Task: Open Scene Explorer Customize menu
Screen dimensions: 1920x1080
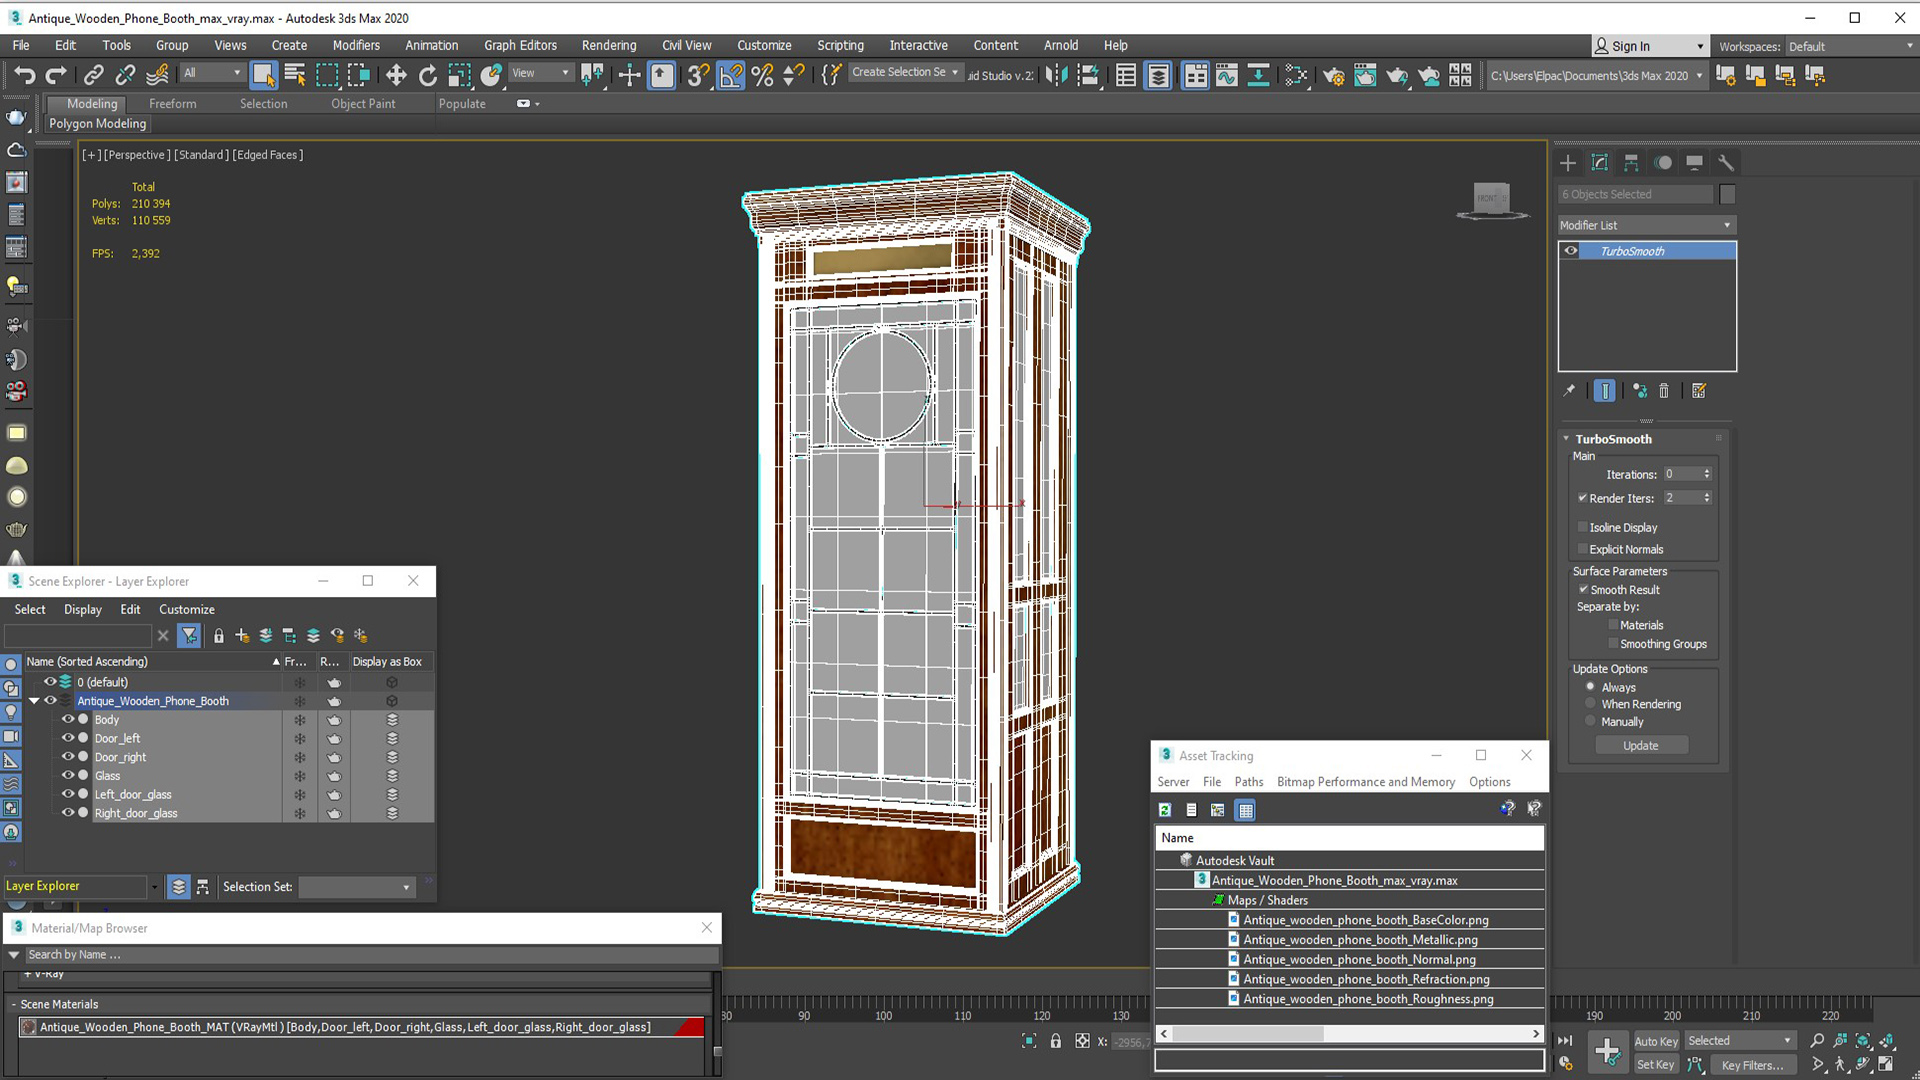Action: click(187, 610)
